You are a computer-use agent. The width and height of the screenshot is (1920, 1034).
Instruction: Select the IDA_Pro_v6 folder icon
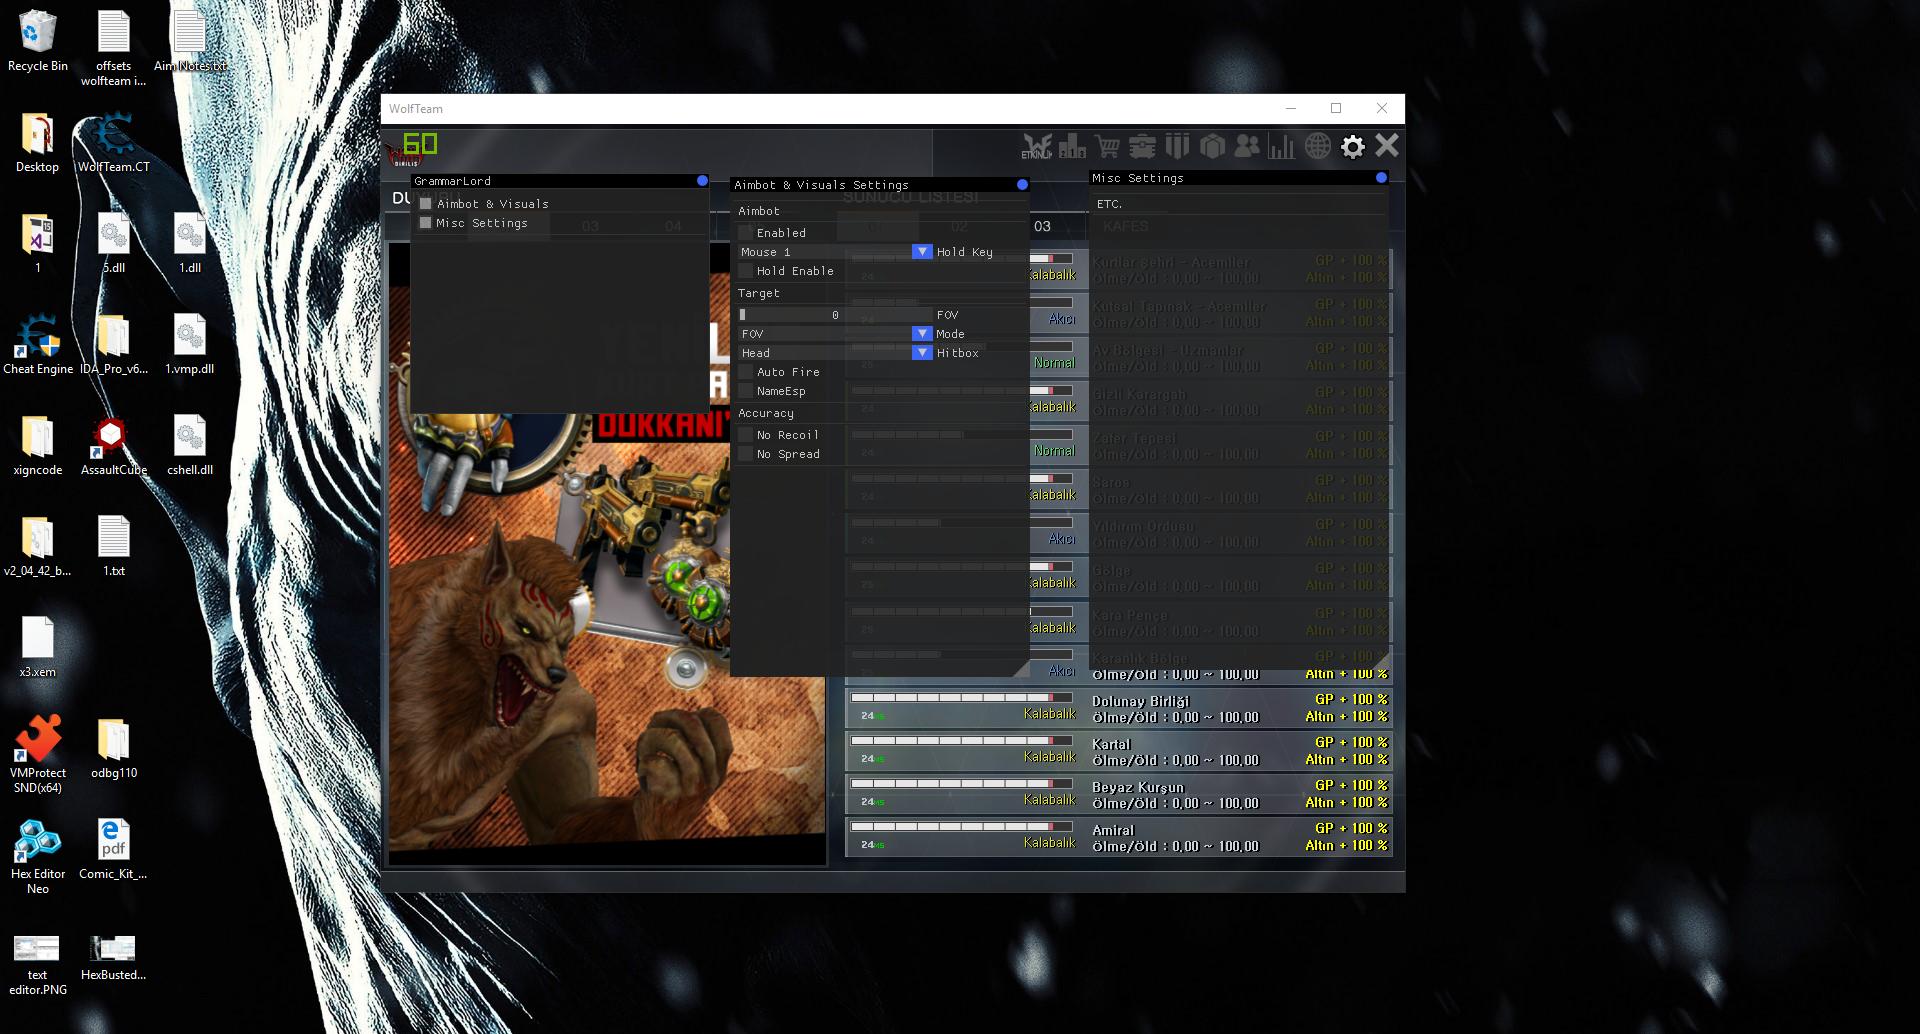click(113, 345)
